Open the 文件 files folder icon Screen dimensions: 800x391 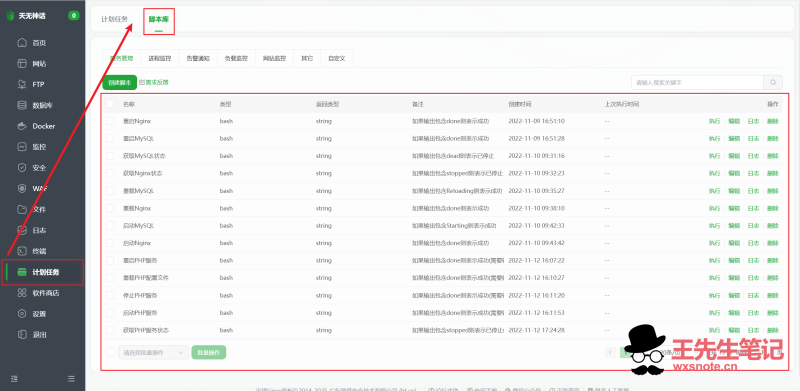(x=22, y=209)
